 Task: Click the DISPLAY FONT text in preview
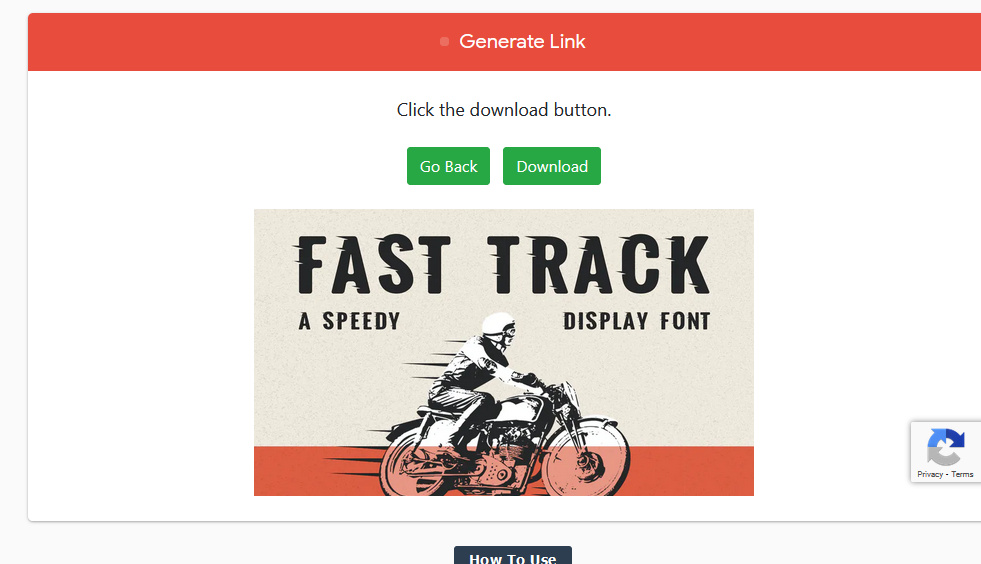tap(637, 321)
